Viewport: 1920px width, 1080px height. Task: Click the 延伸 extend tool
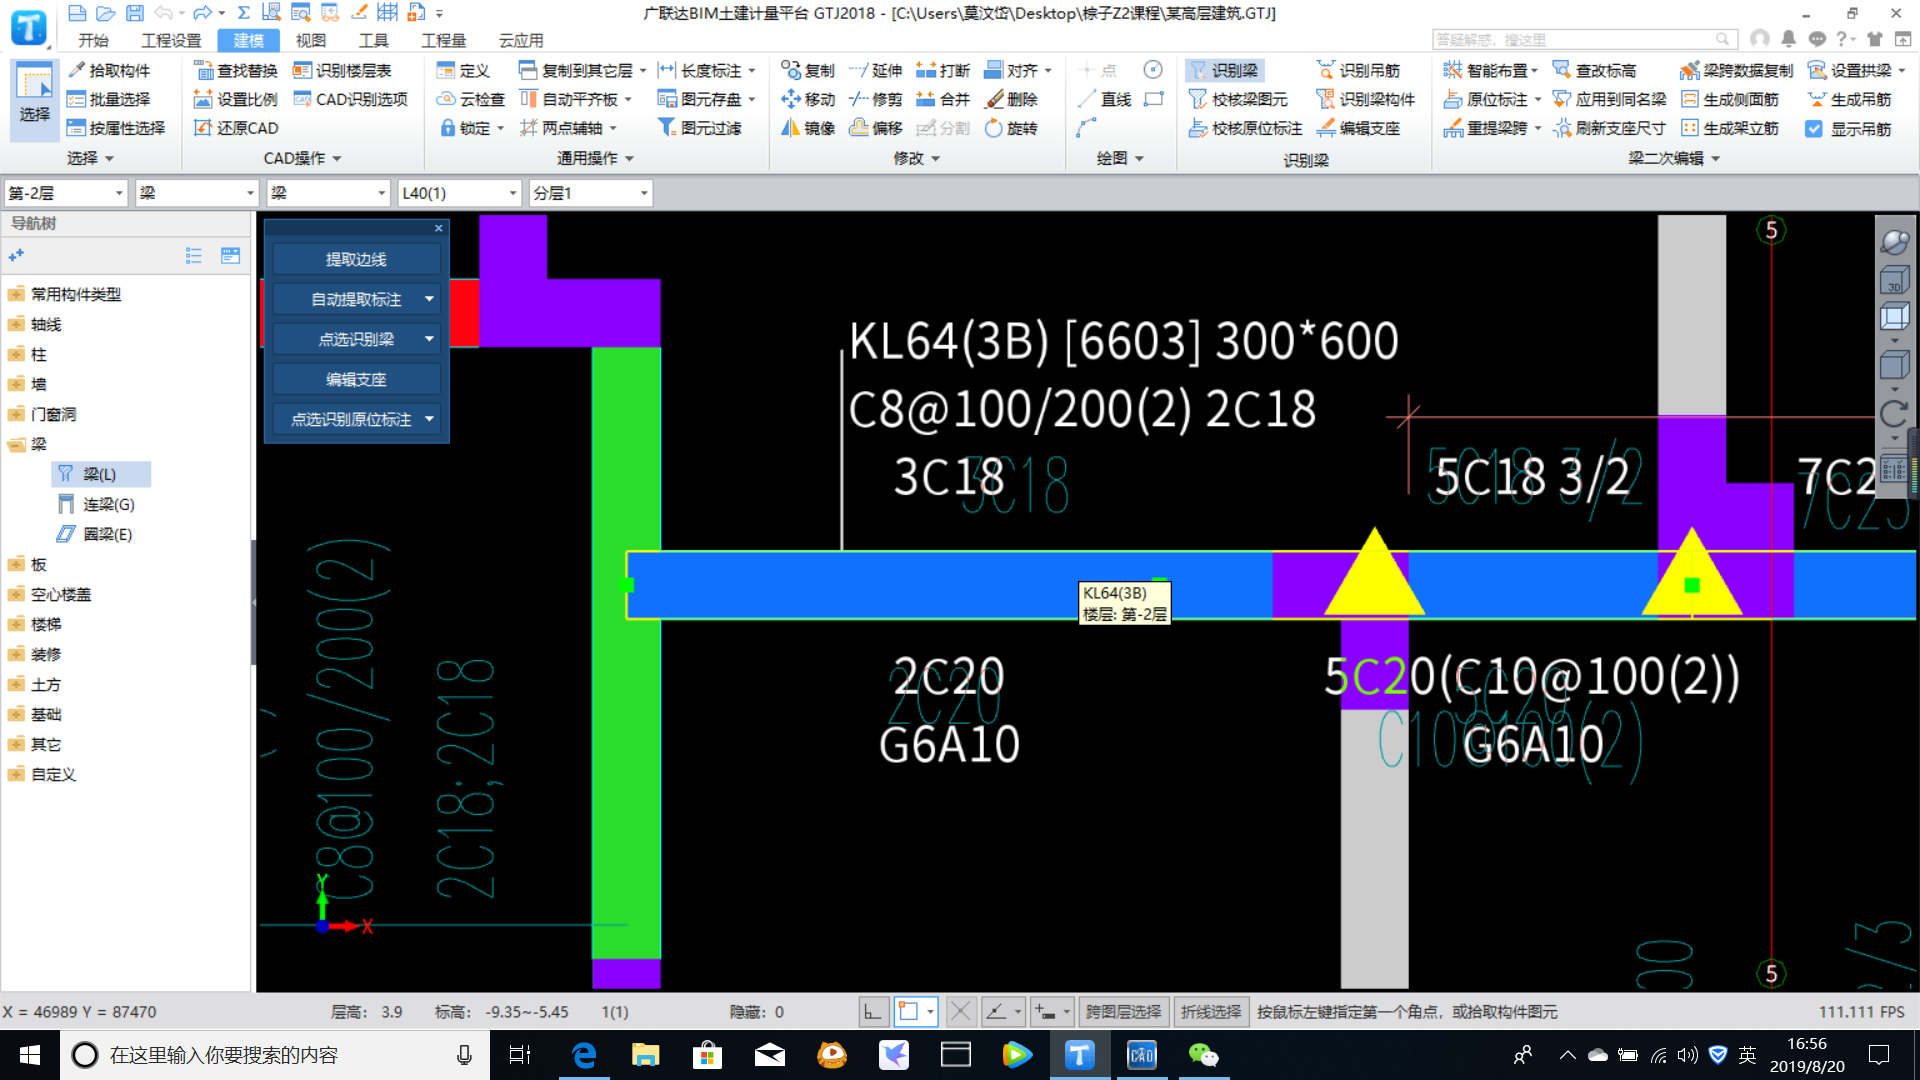click(x=875, y=70)
